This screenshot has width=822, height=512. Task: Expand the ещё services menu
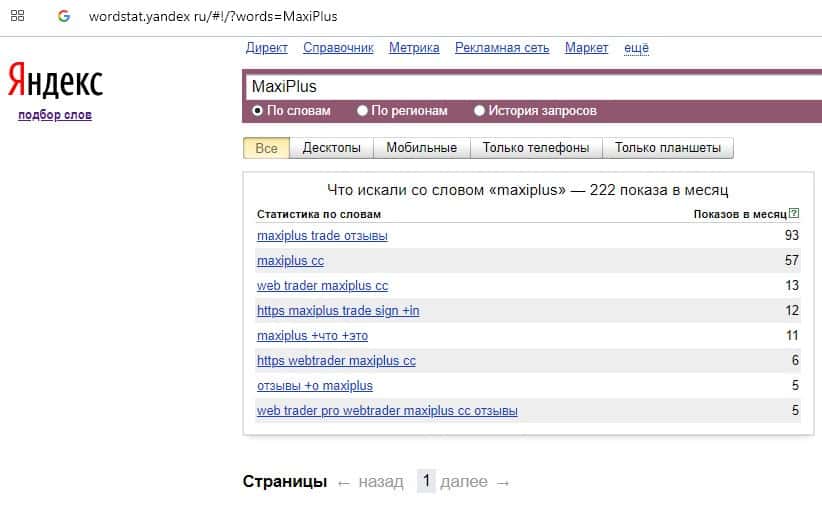[x=636, y=48]
